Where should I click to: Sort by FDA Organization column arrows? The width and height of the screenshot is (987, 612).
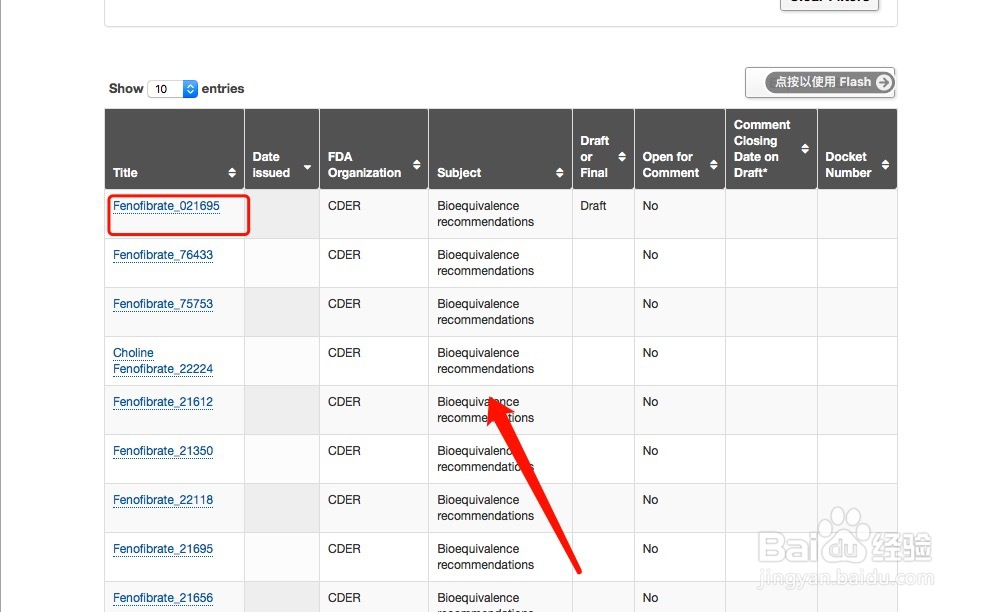416,164
